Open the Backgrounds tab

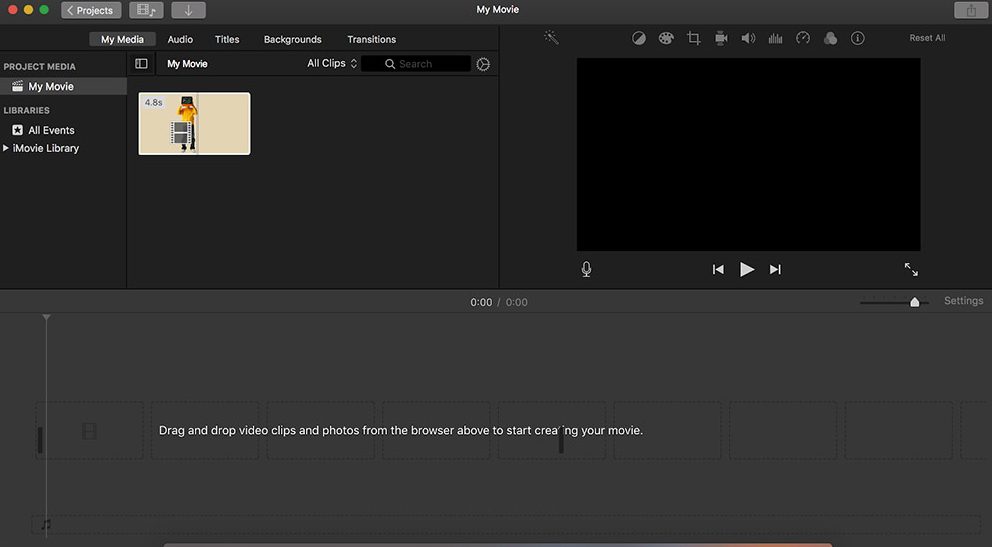292,39
